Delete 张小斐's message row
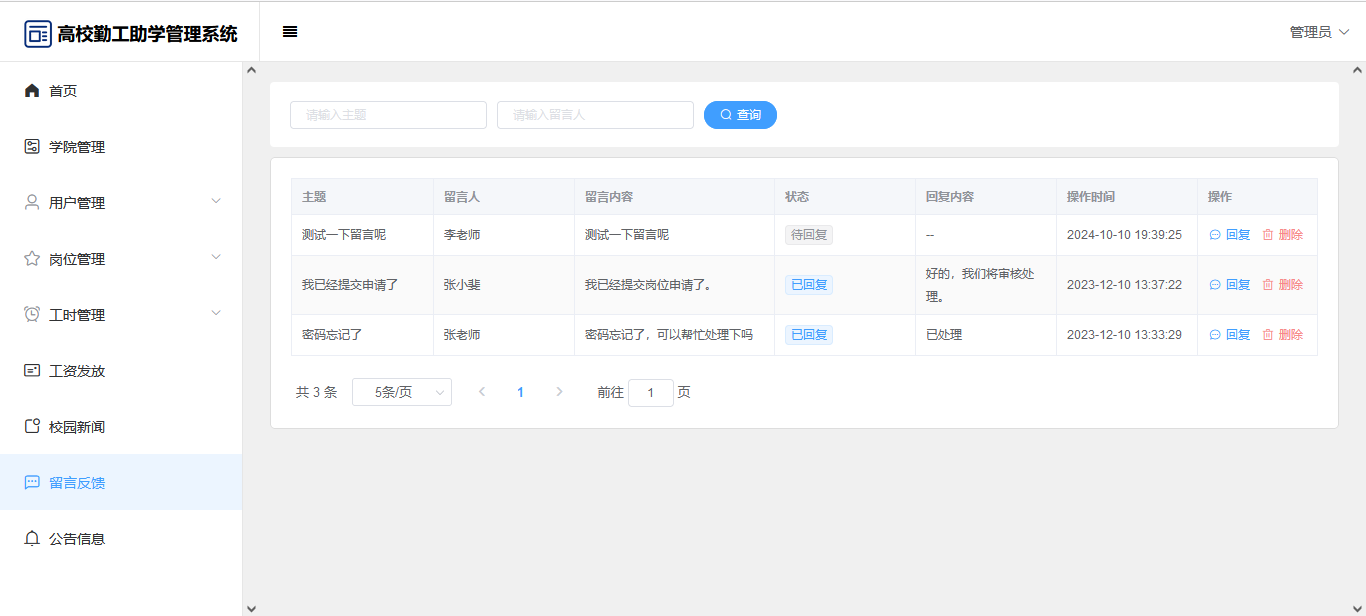The width and height of the screenshot is (1366, 616). [x=1282, y=285]
